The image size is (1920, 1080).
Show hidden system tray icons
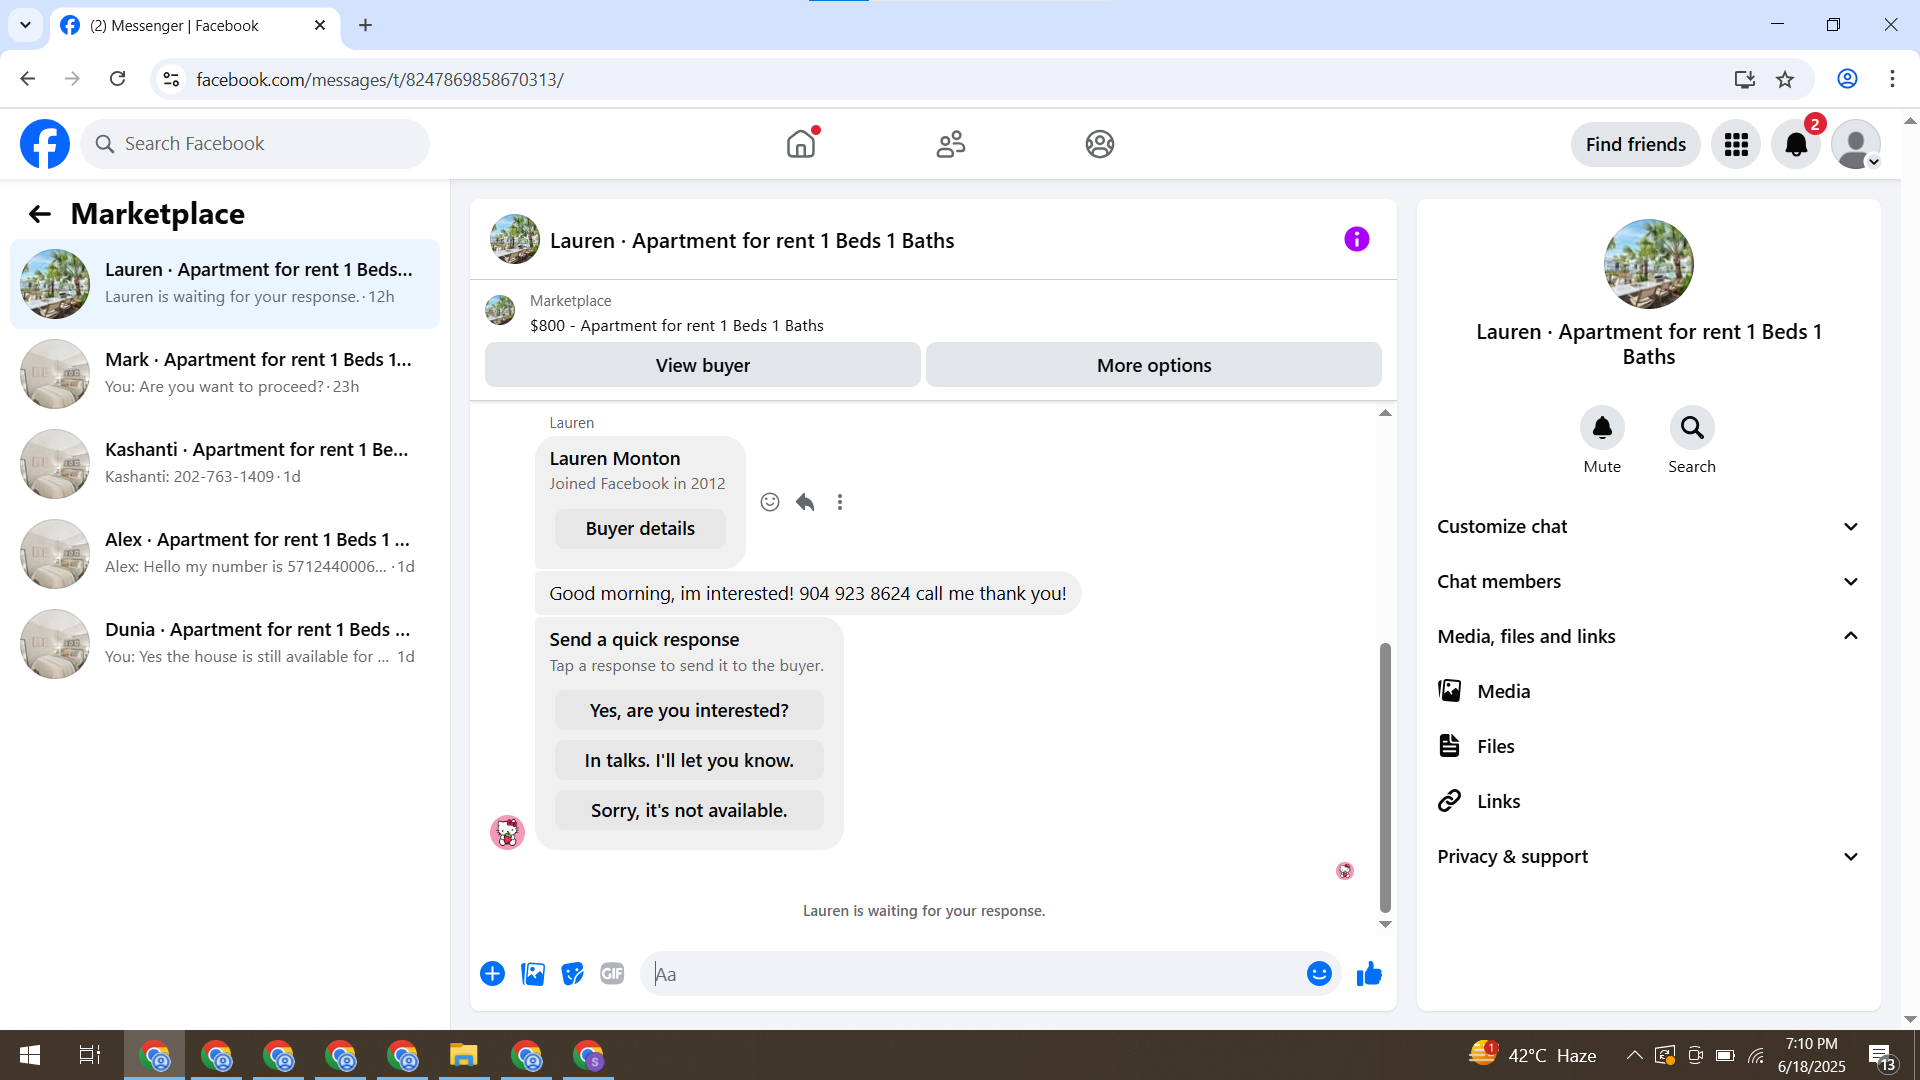click(x=1634, y=1056)
